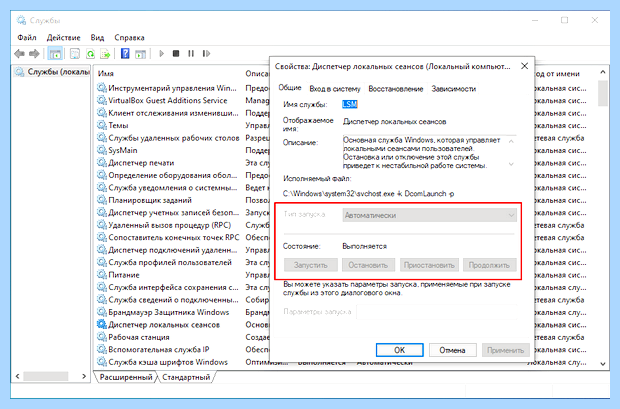Open the Действие menu
This screenshot has height=409, width=620.
pyautogui.click(x=63, y=38)
